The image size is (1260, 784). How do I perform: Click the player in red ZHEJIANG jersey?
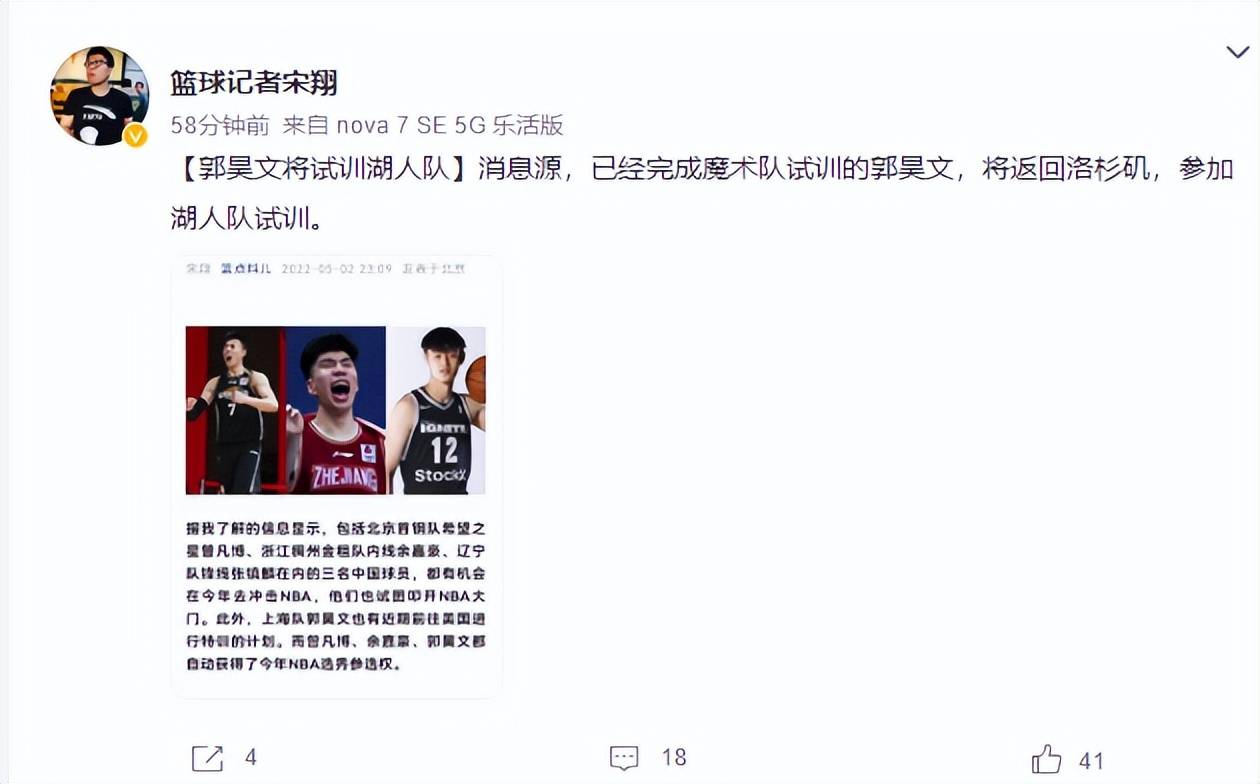[337, 410]
